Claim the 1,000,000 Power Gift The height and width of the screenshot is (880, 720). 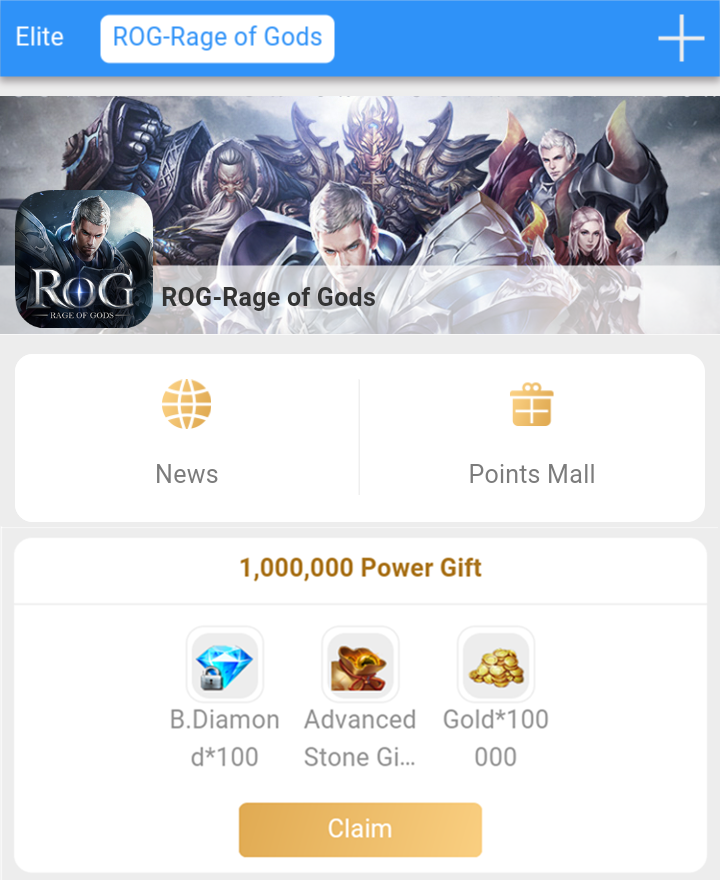pos(360,829)
